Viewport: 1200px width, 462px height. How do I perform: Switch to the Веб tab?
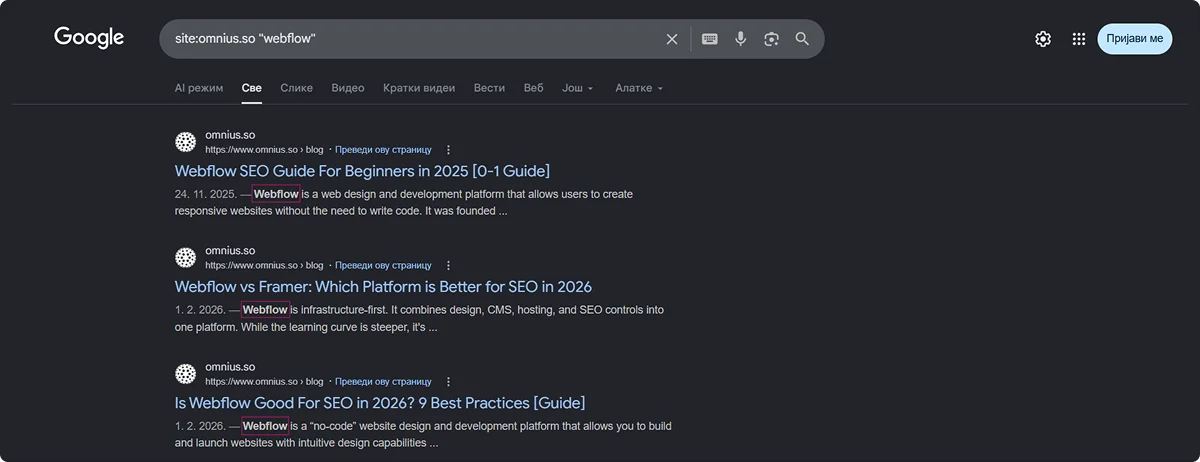point(534,88)
